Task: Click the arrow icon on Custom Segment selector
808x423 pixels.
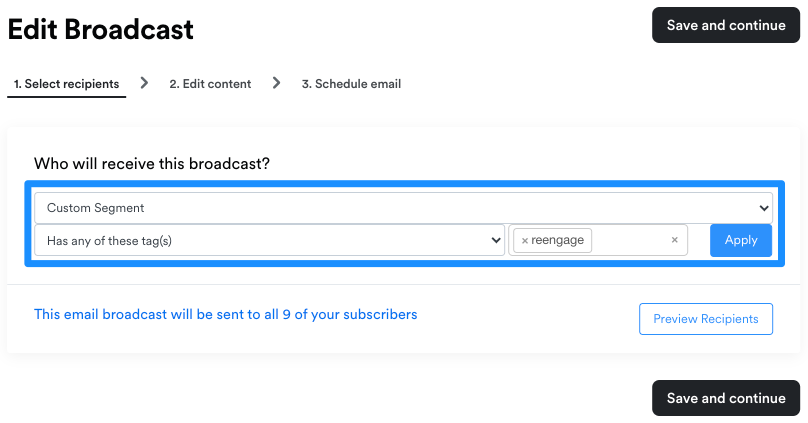Action: [764, 208]
